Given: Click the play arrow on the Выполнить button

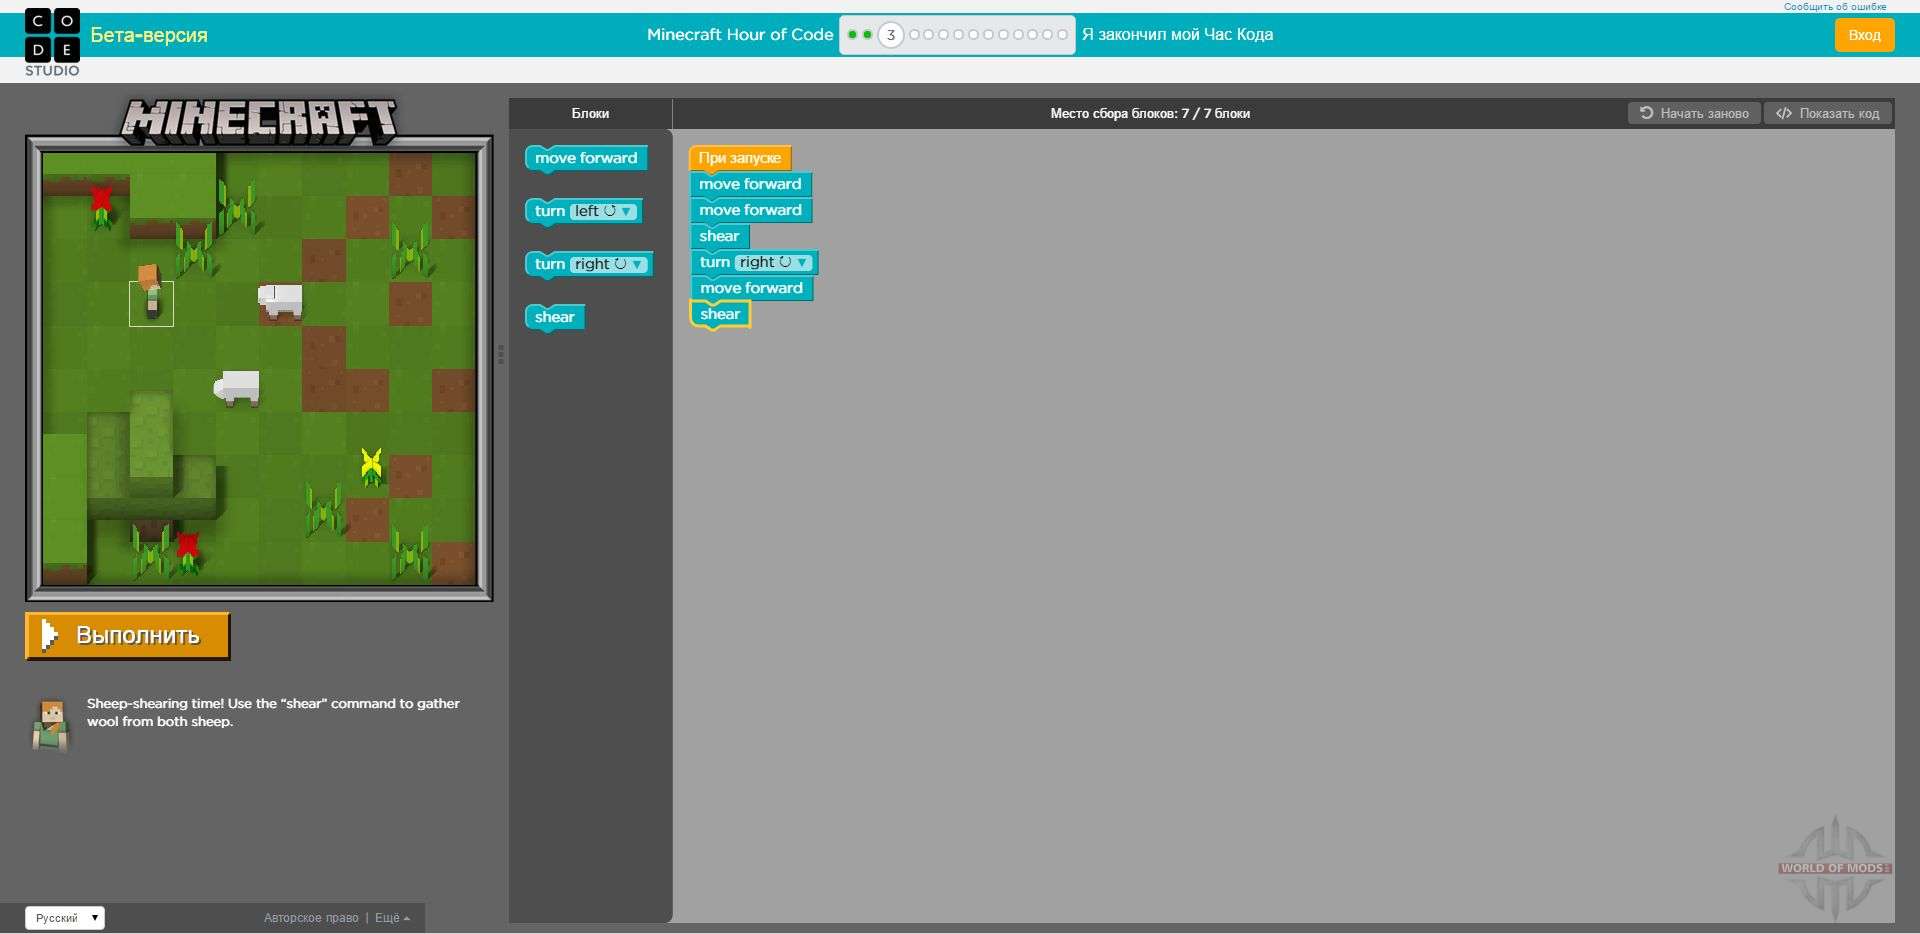Looking at the screenshot, I should [48, 635].
